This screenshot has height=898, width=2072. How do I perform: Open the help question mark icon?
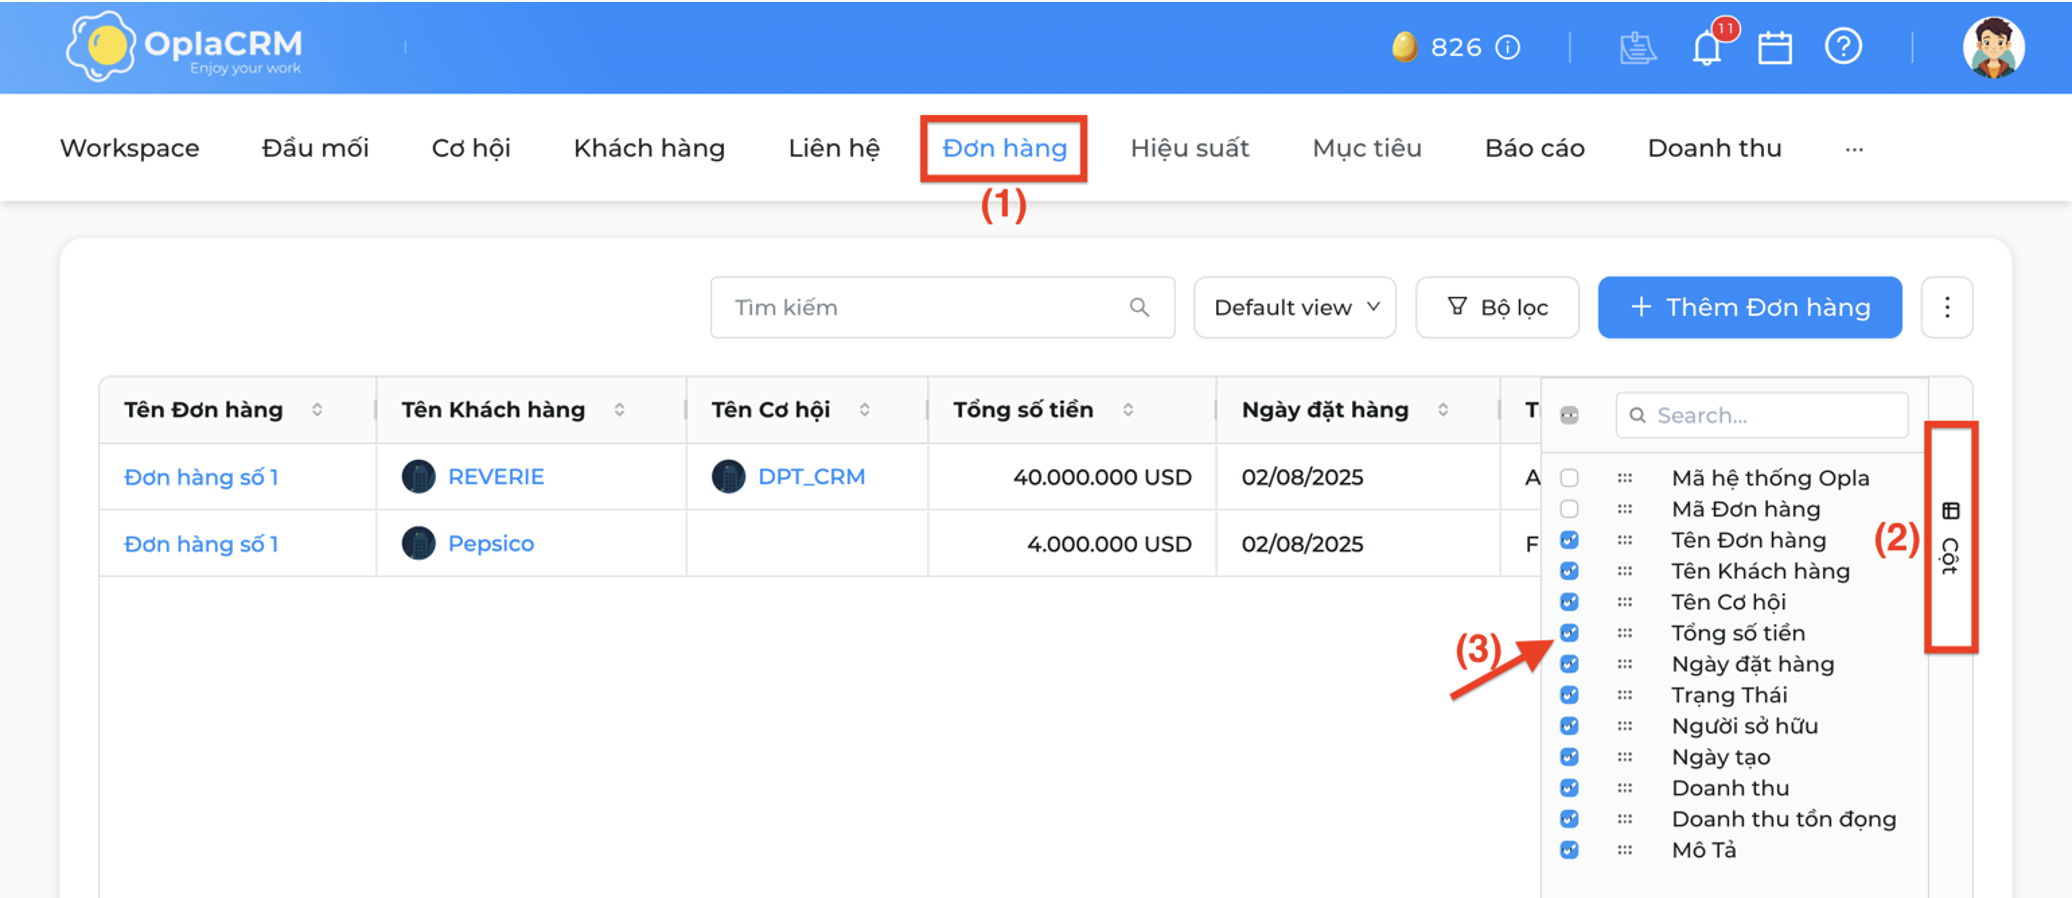[1843, 46]
